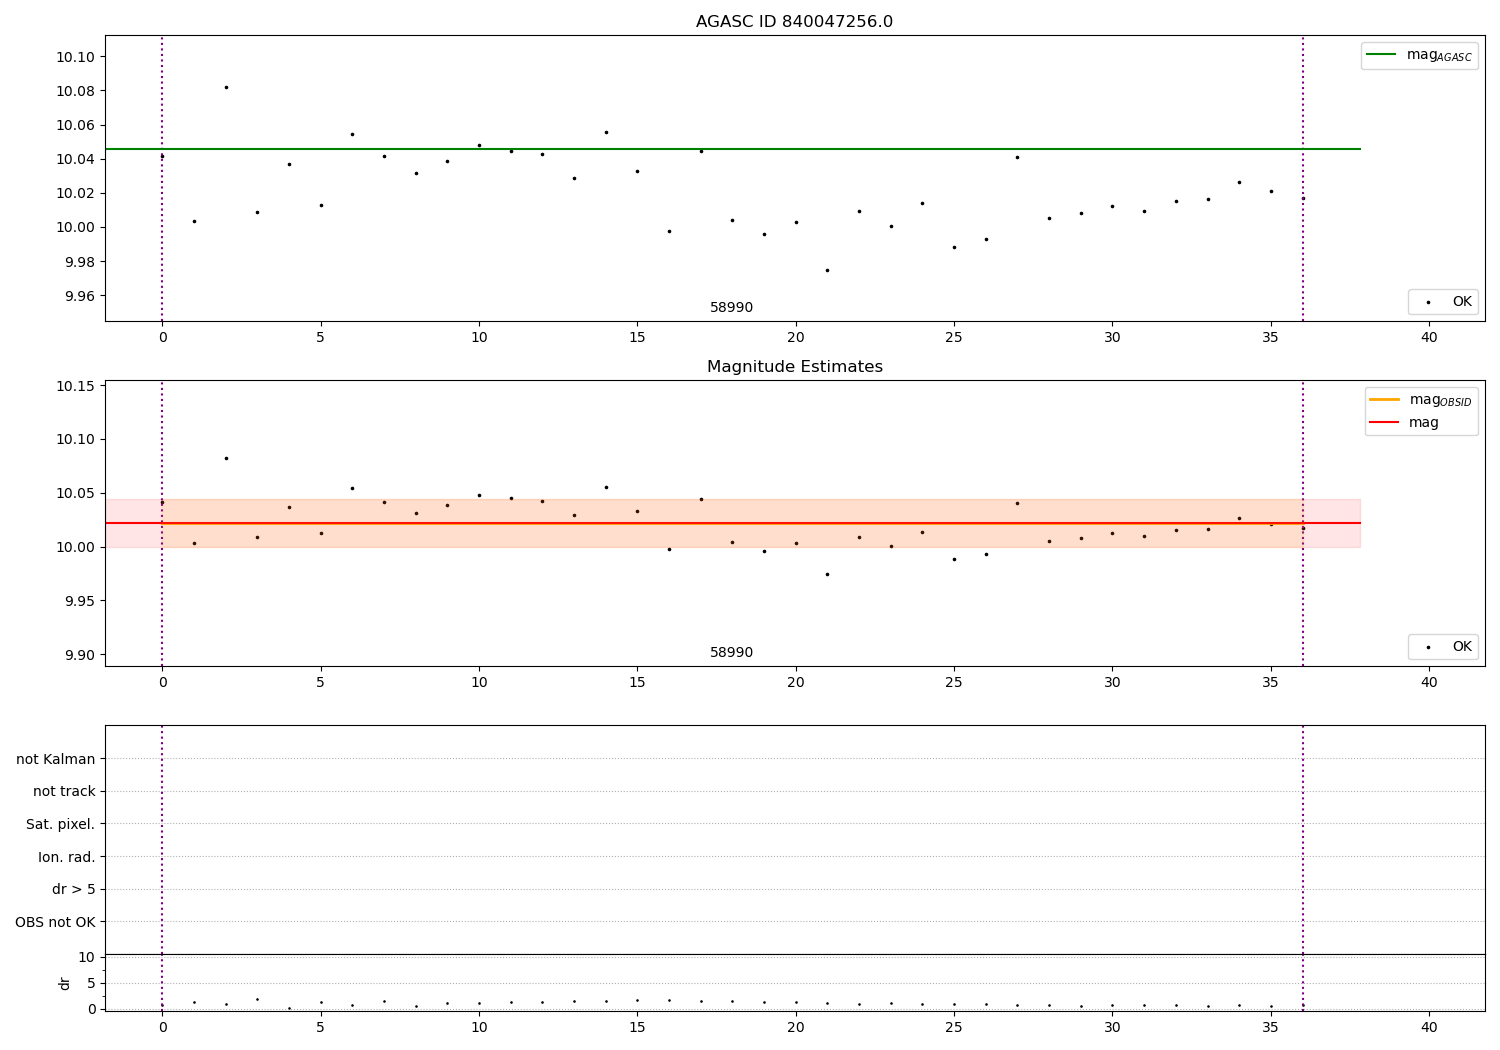Image resolution: width=1500 pixels, height=1050 pixels.
Task: Click the lowest data point at x=21 in top plot
Action: click(x=827, y=270)
